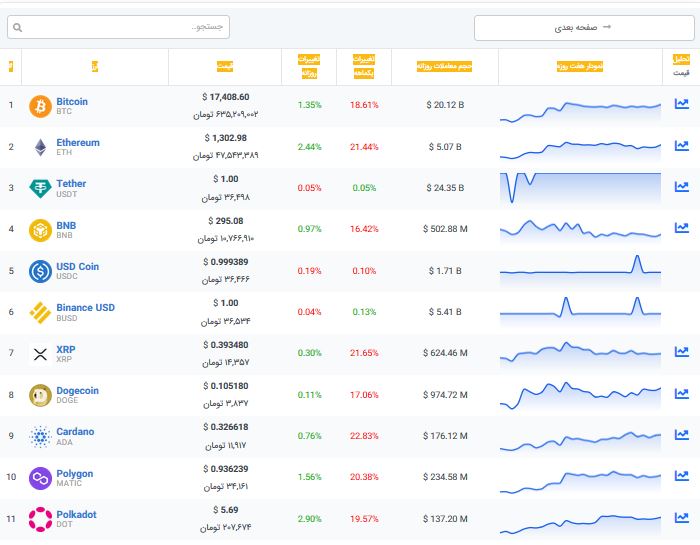This screenshot has width=700, height=545.
Task: Click Polygon's daily change 1.56%
Action: (309, 477)
